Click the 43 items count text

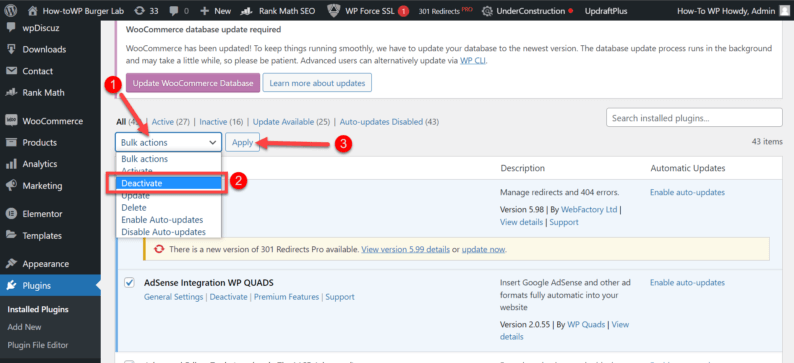[767, 142]
